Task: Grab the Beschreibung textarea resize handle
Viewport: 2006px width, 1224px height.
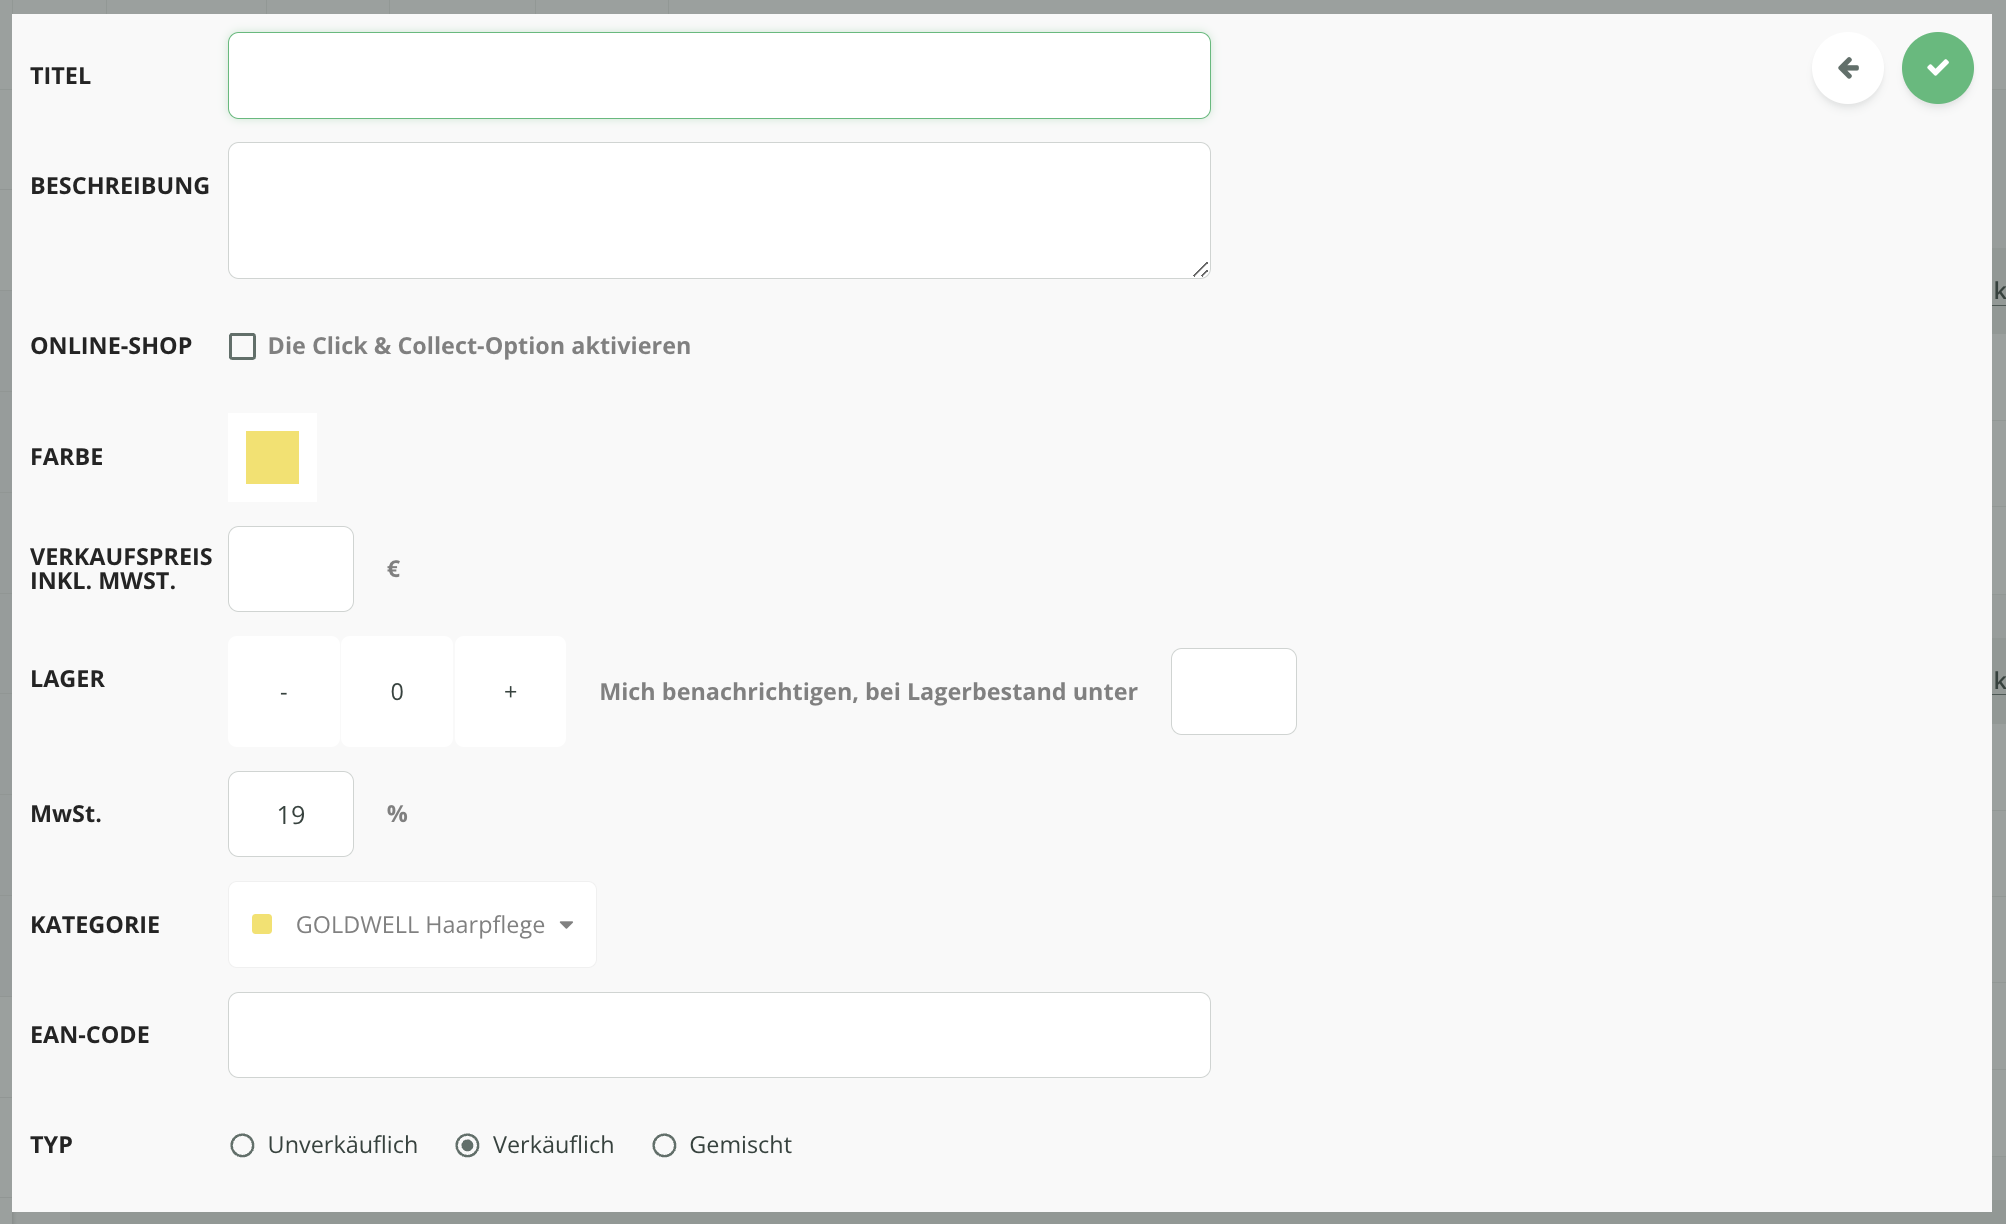Action: [1201, 269]
